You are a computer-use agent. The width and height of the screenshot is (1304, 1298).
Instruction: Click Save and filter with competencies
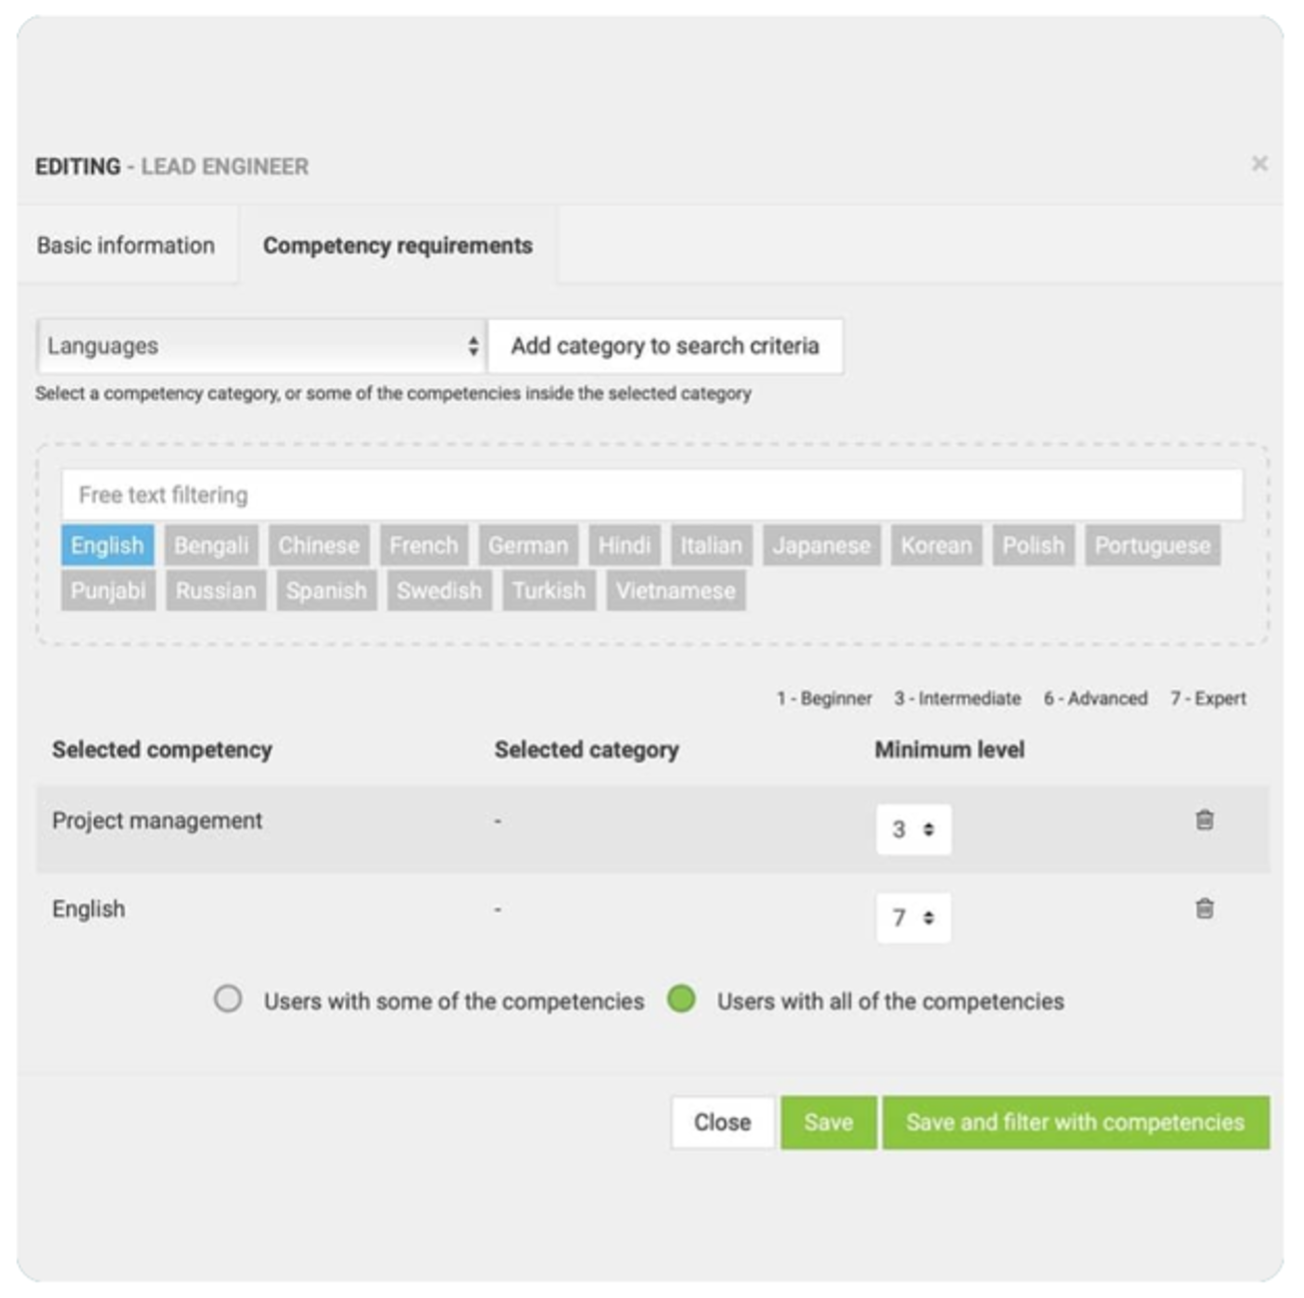pyautogui.click(x=1075, y=1122)
